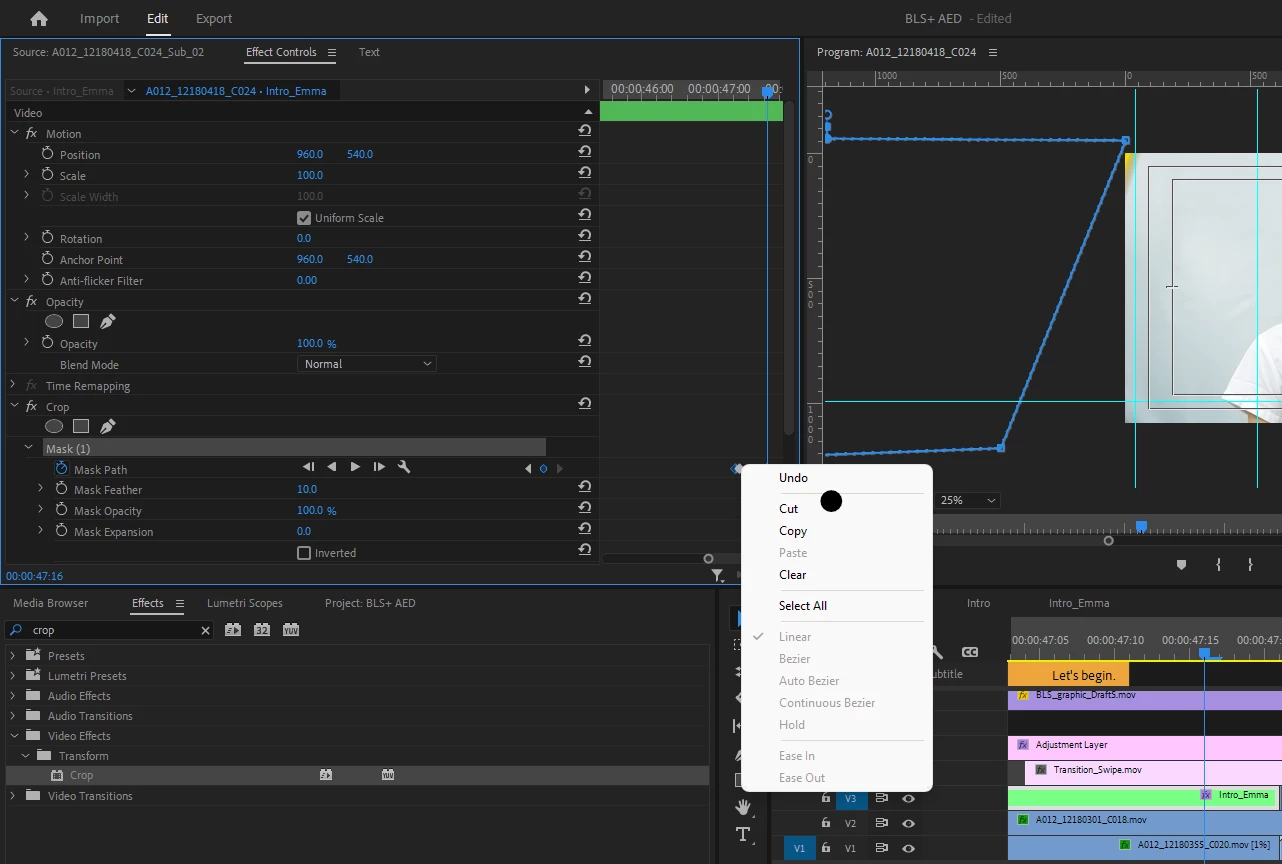This screenshot has height=864, width=1282.
Task: Open the Lumetri Scopes panel tab
Action: point(245,603)
